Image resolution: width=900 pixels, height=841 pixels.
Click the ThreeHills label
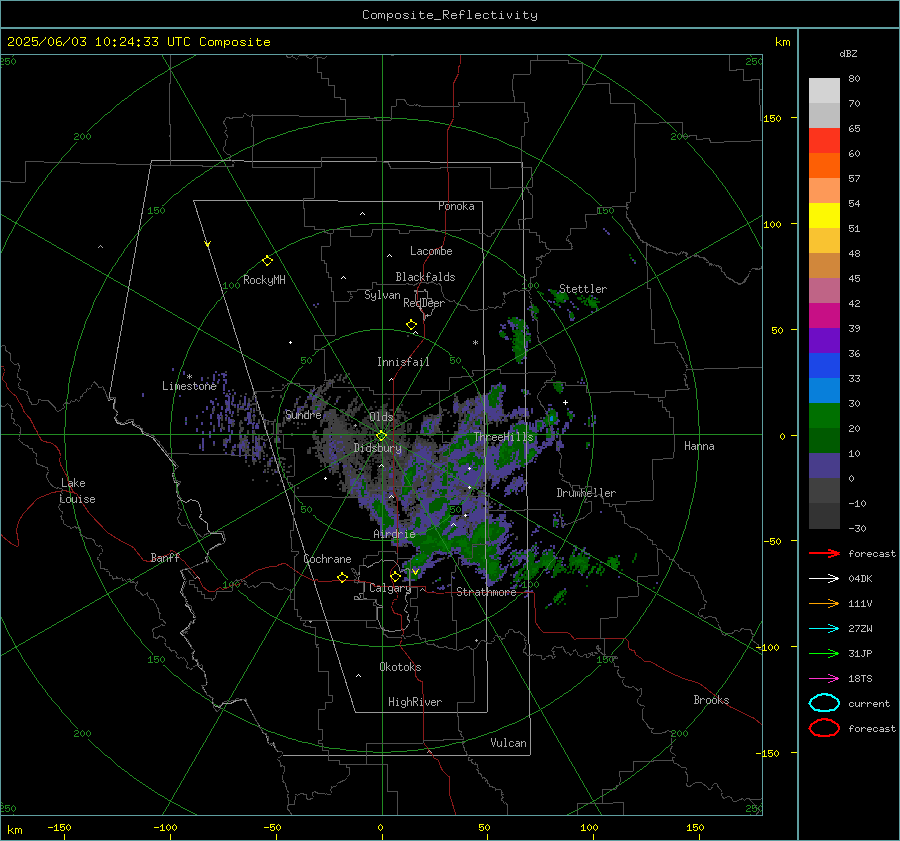tap(503, 437)
